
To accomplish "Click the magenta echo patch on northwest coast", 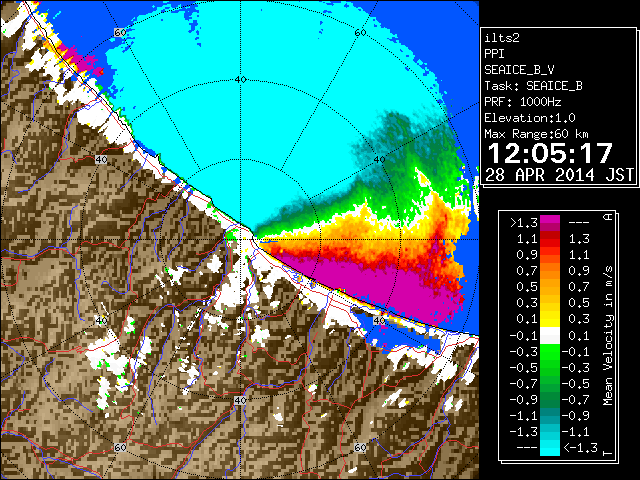I will coord(80,61).
